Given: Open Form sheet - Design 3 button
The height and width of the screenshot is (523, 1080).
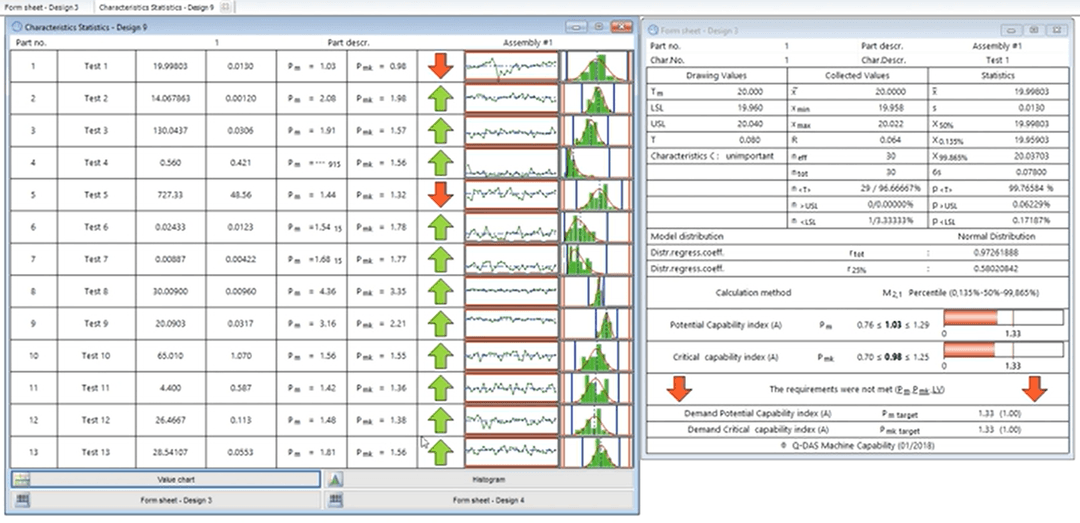Looking at the screenshot, I should tap(174, 499).
